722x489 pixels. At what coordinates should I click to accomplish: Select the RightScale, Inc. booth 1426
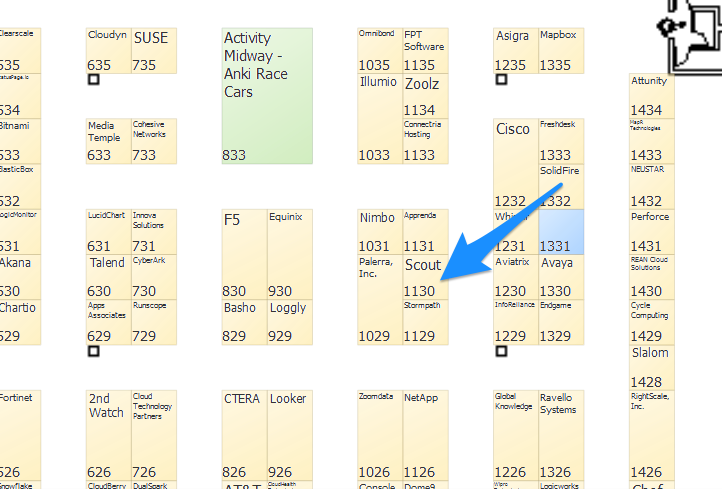[x=652, y=436]
